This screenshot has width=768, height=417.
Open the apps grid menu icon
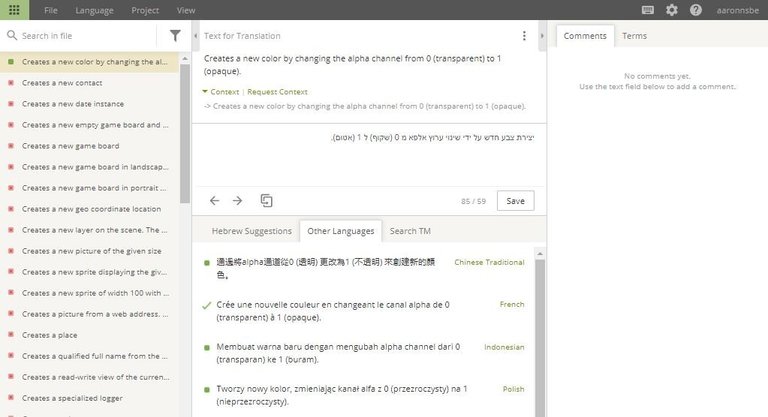click(14, 10)
